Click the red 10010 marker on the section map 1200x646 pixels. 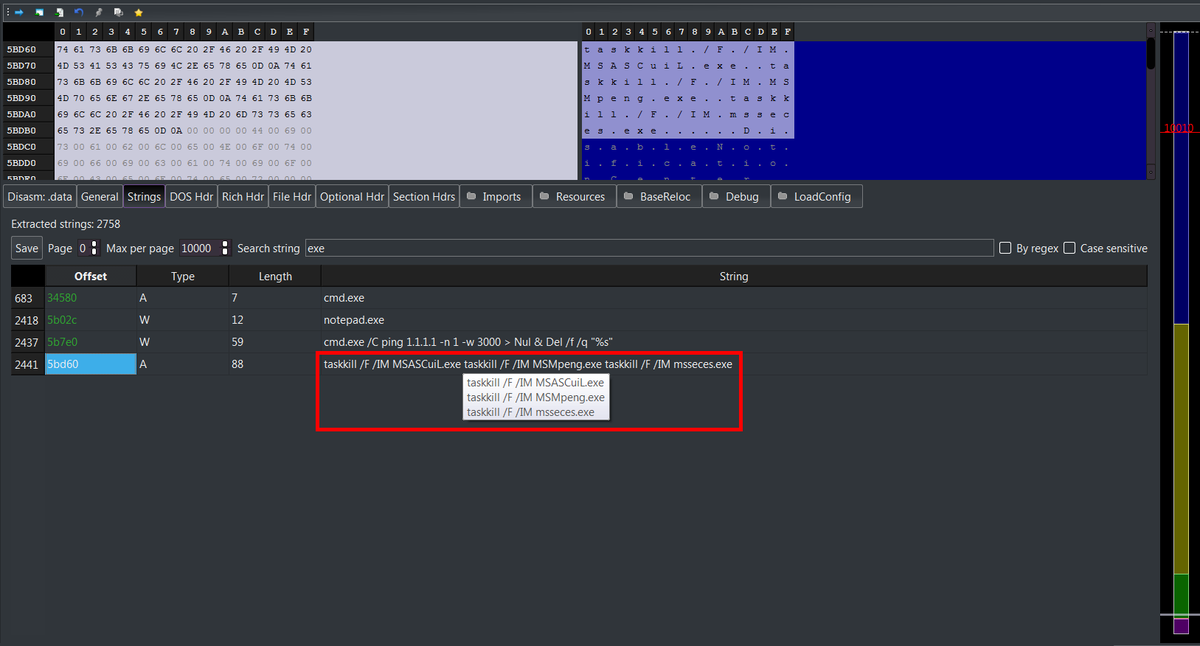coord(1178,128)
